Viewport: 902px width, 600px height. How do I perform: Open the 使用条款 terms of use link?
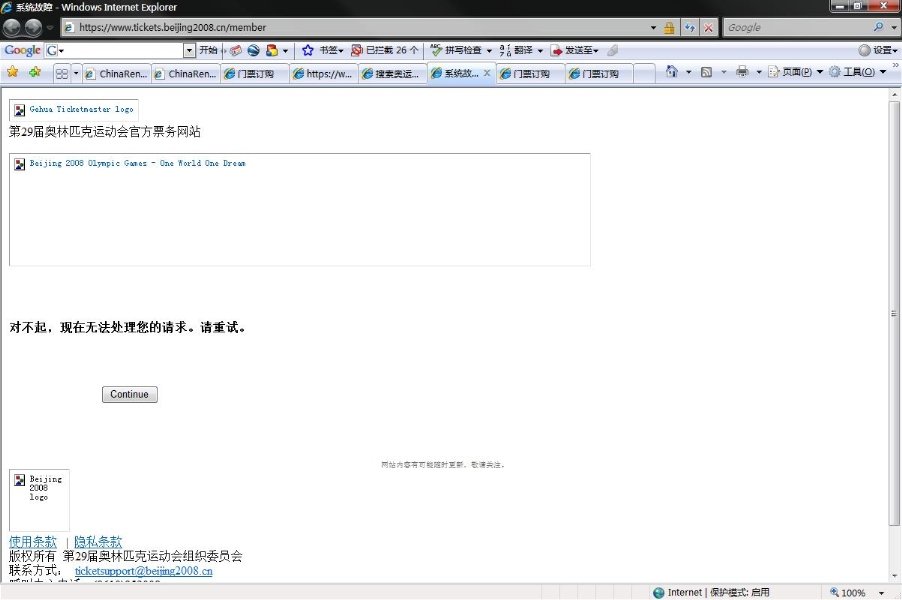[x=33, y=542]
